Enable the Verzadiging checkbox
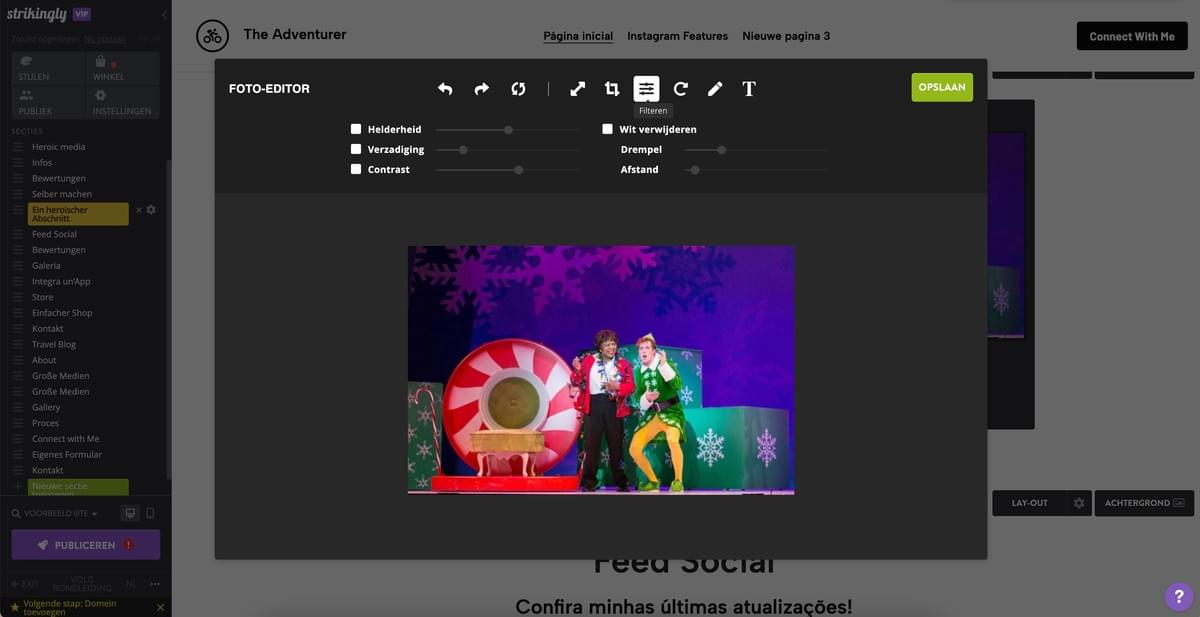The image size is (1200, 617). [x=356, y=149]
